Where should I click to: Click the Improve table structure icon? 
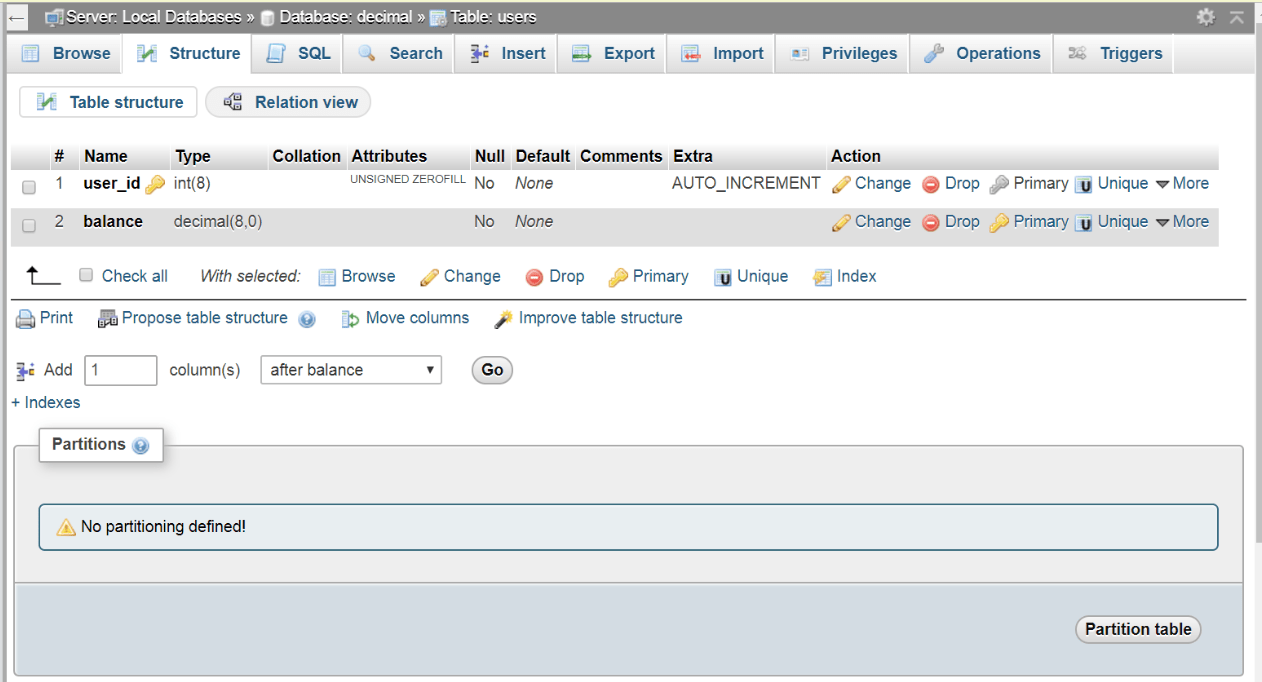pos(503,318)
